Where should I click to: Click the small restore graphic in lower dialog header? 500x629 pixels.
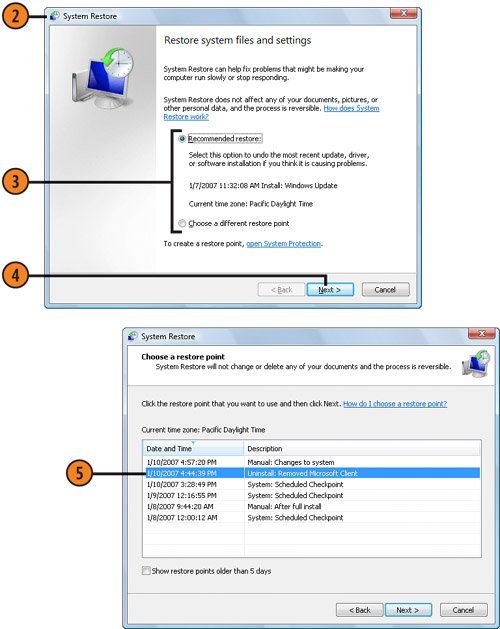point(476,363)
